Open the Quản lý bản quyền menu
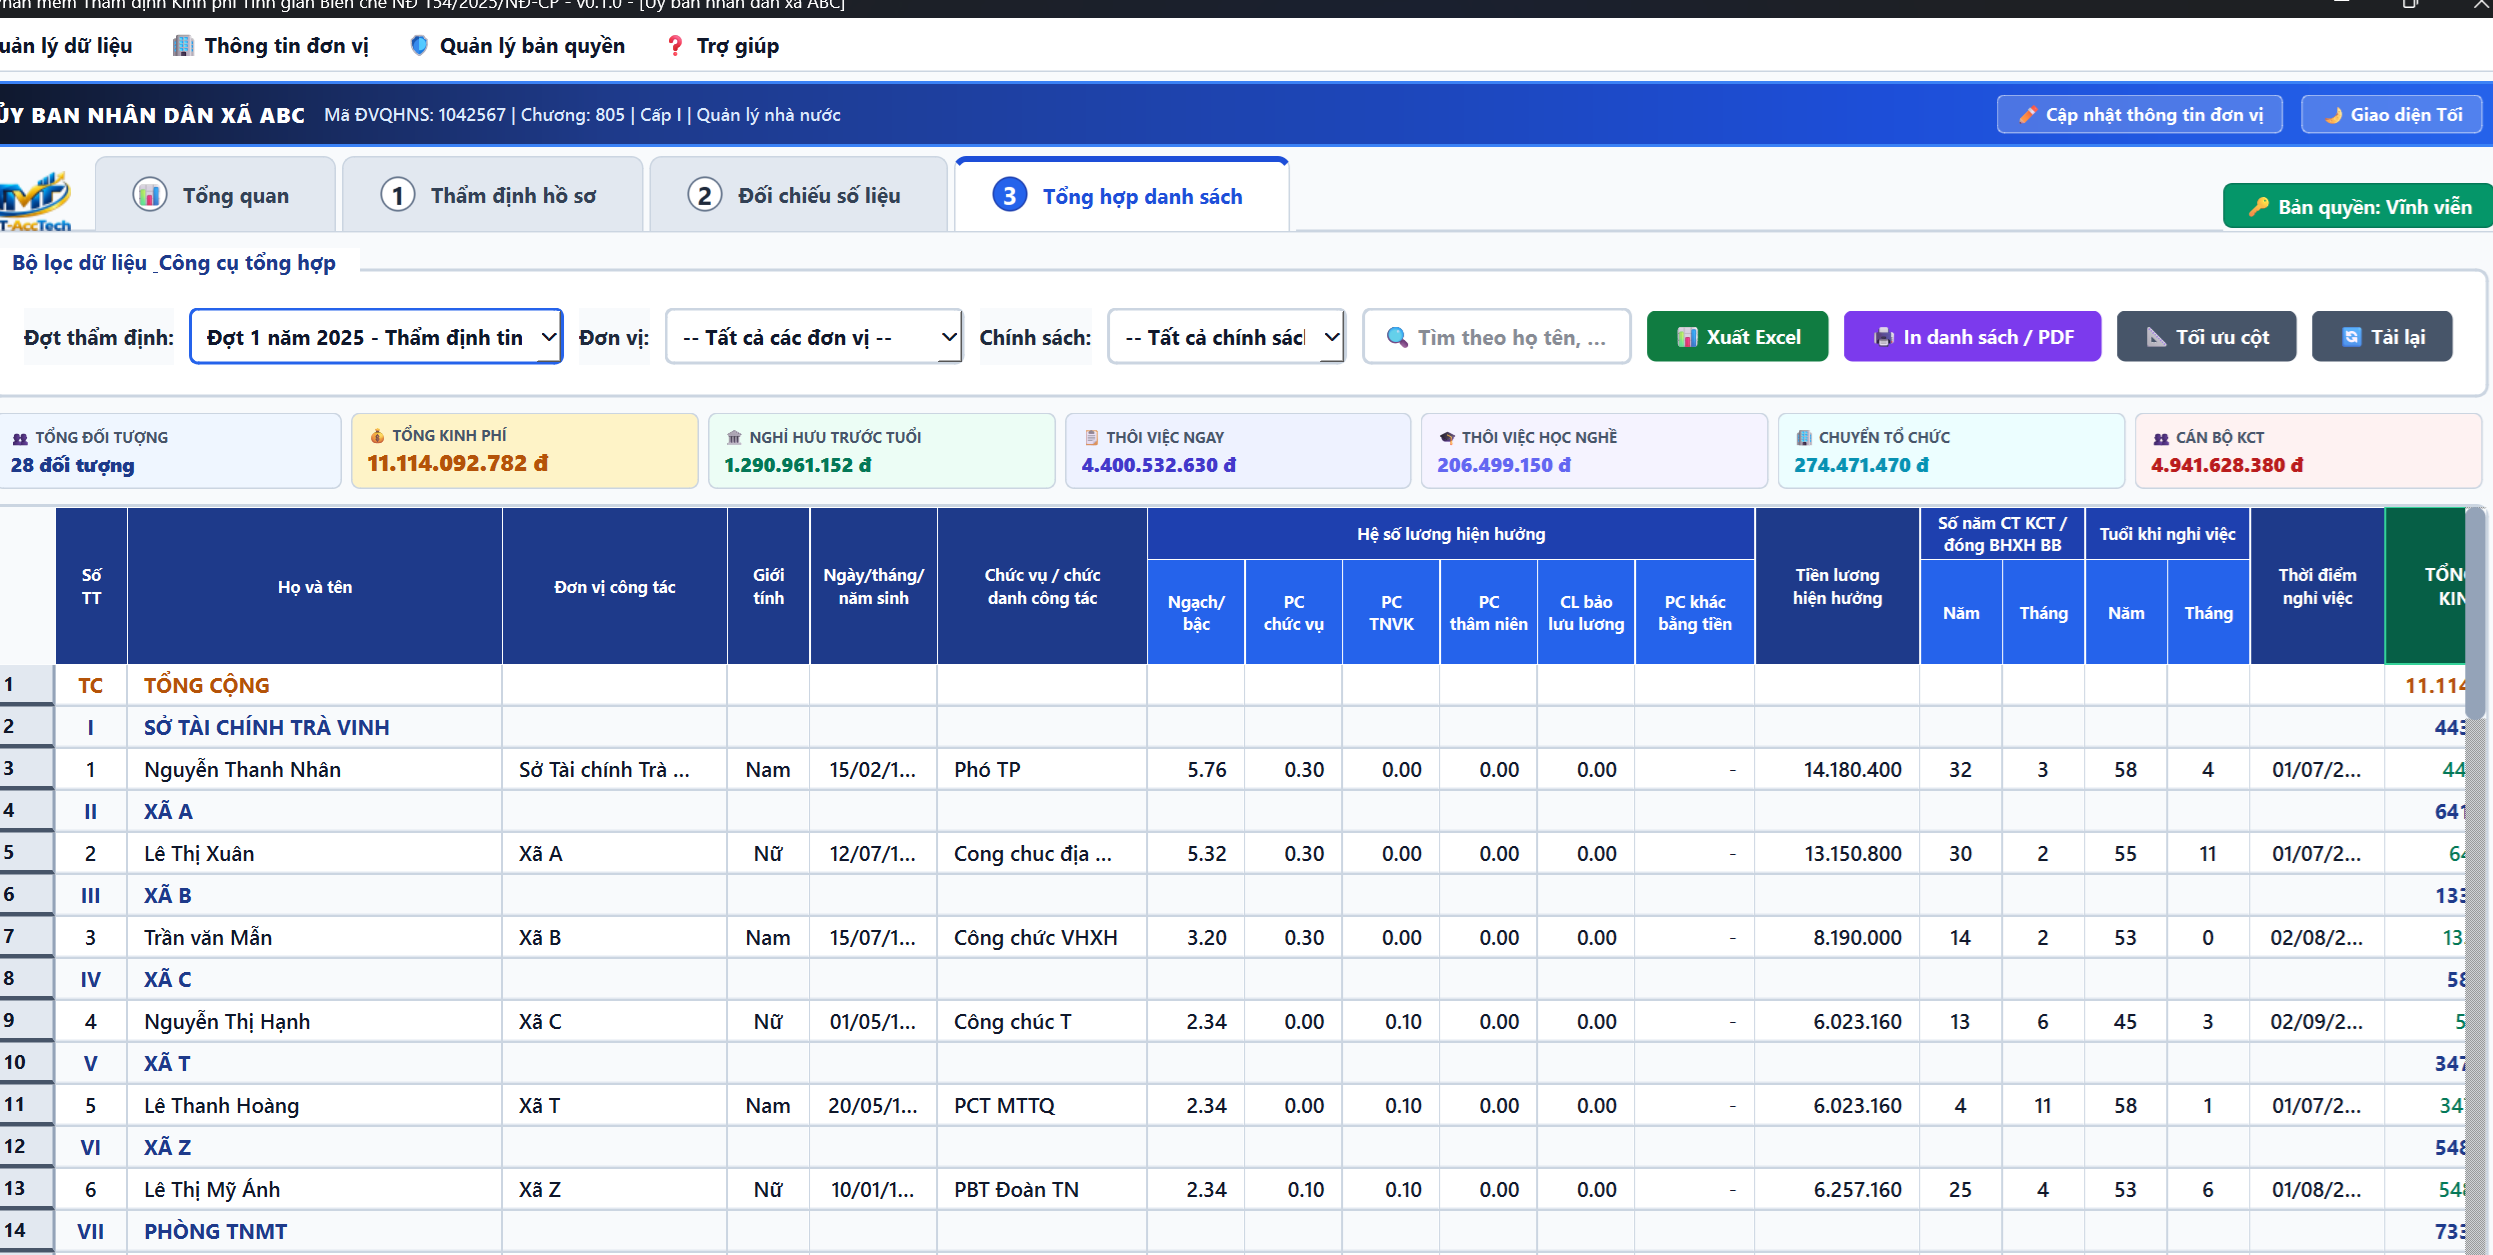 [517, 46]
